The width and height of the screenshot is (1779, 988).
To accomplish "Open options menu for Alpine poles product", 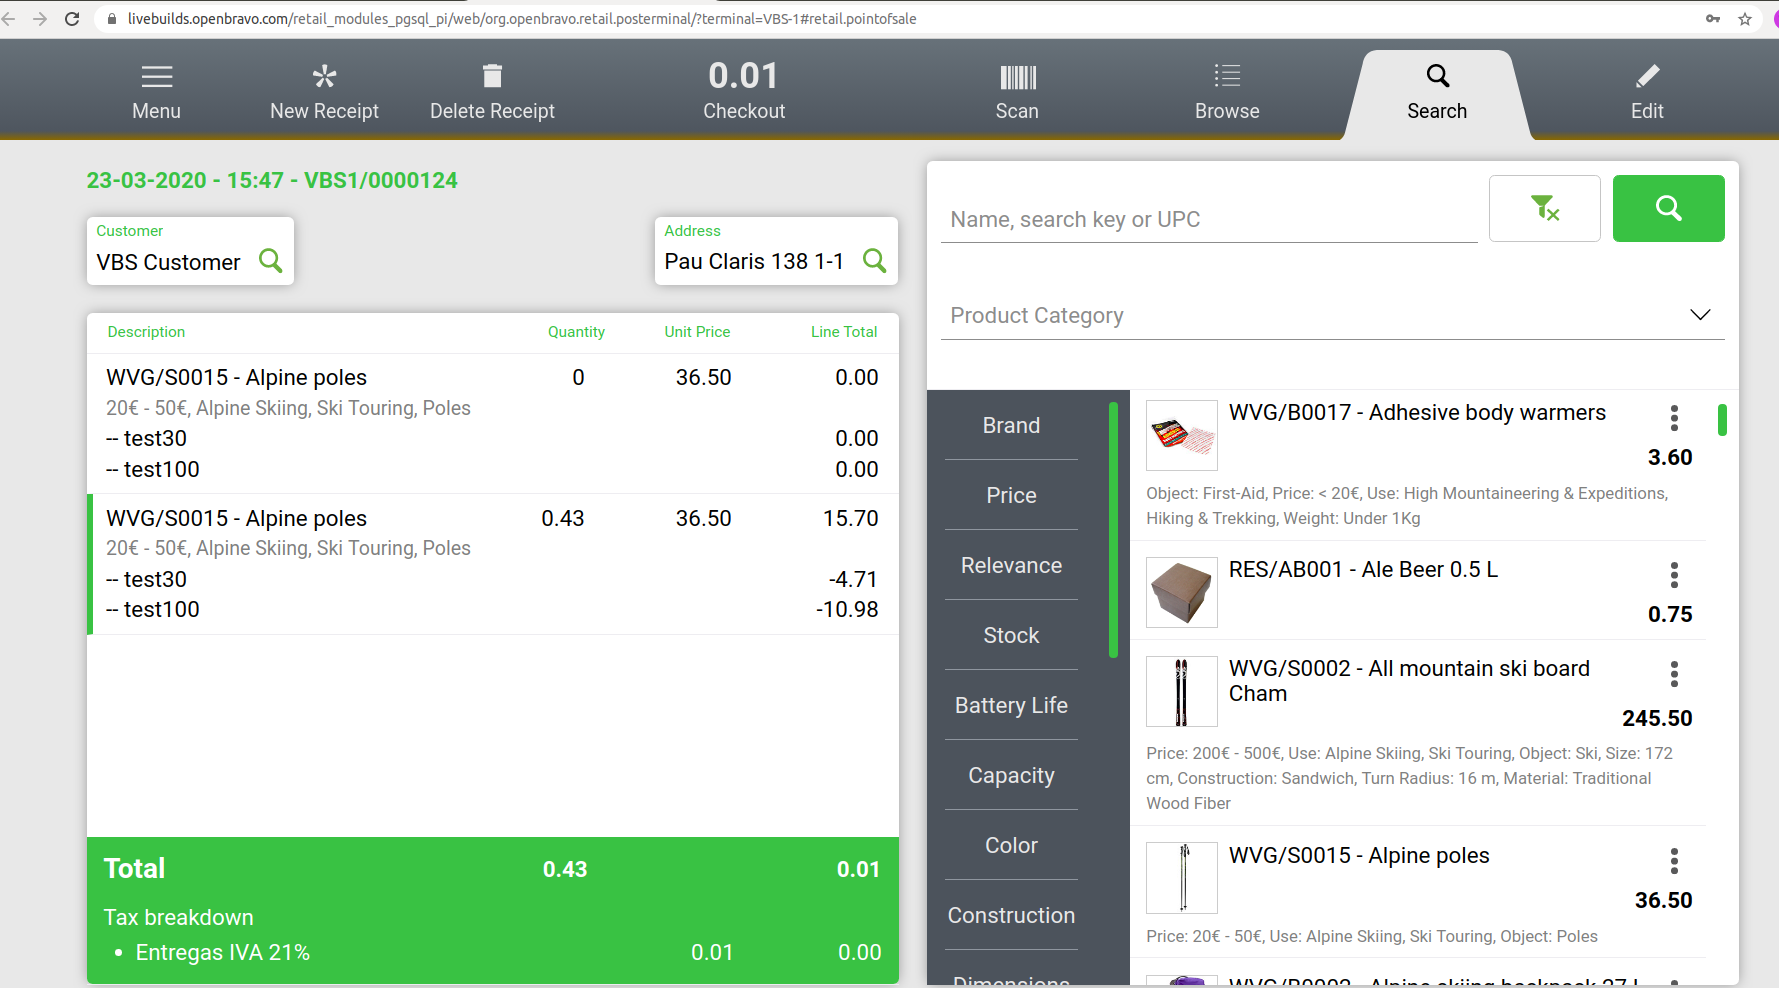I will 1674,861.
